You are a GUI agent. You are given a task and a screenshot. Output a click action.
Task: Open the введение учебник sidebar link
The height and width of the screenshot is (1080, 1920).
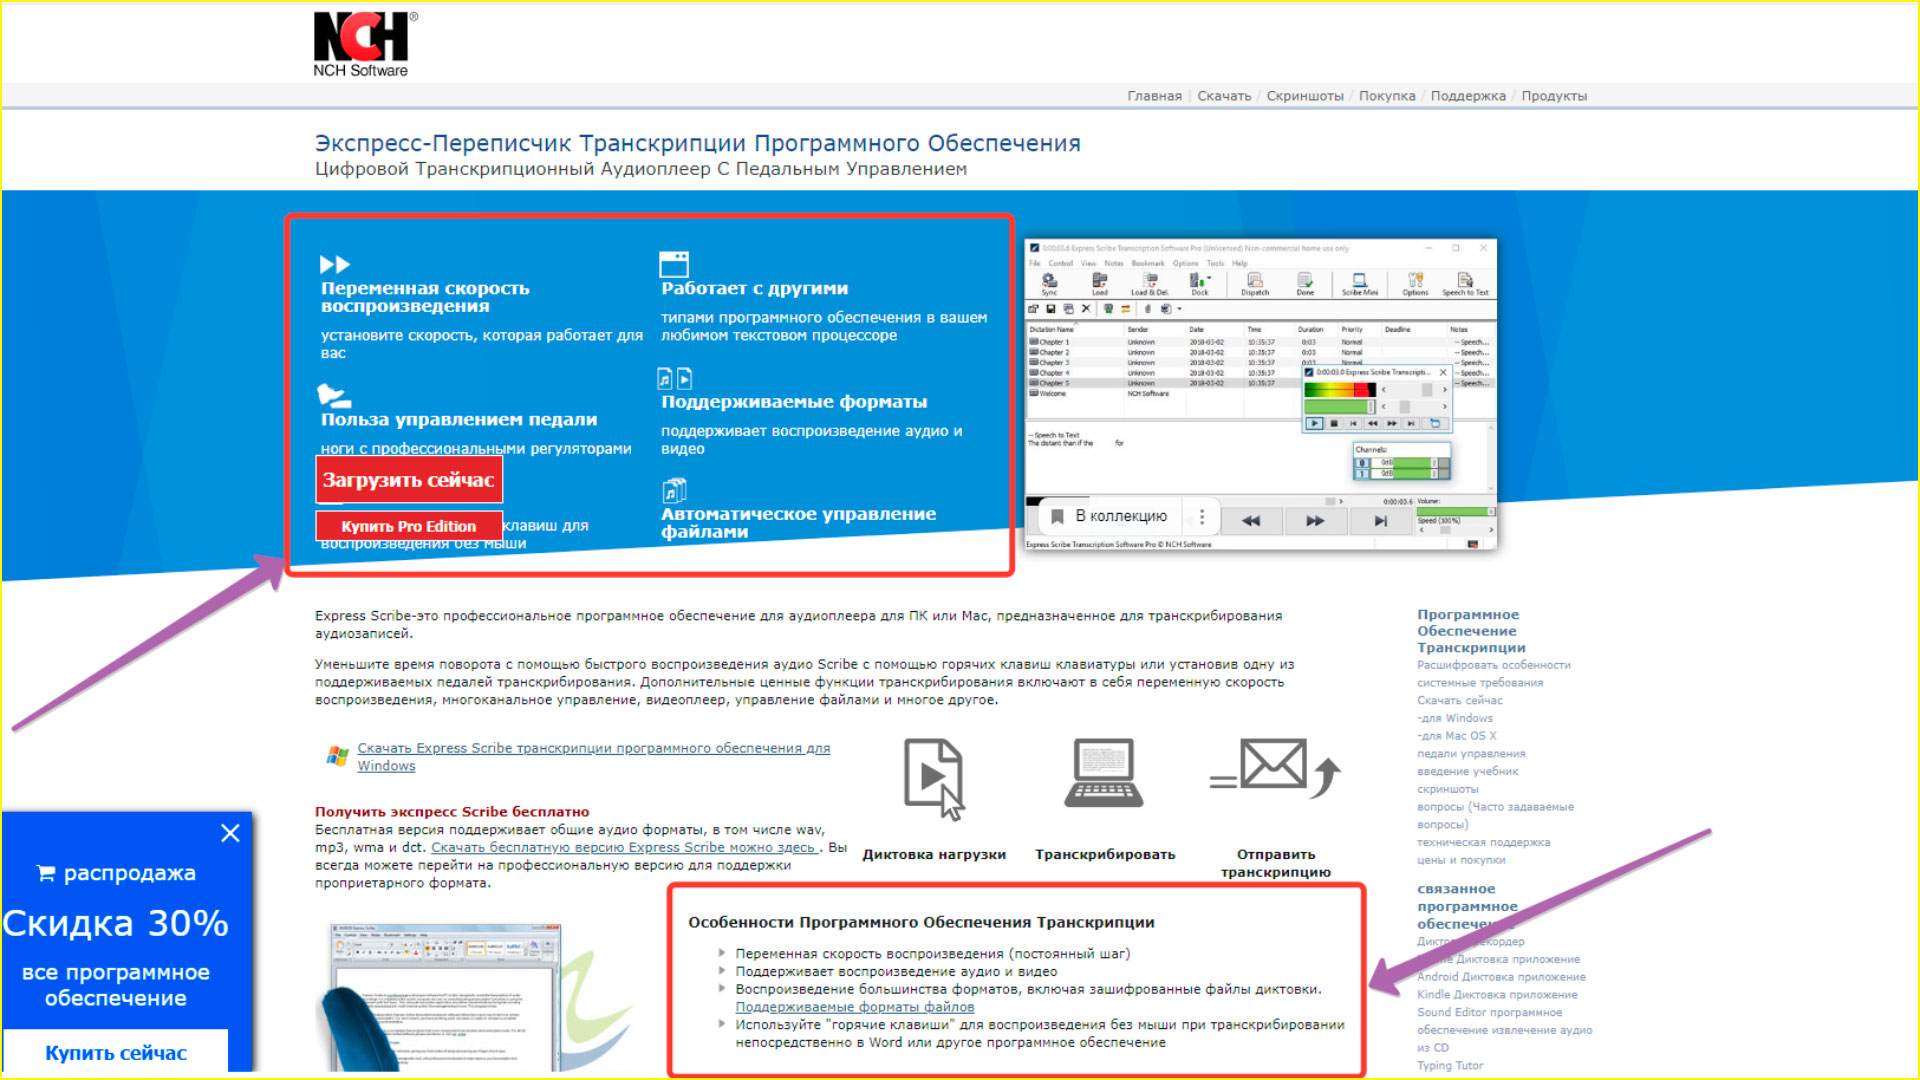pos(1468,772)
